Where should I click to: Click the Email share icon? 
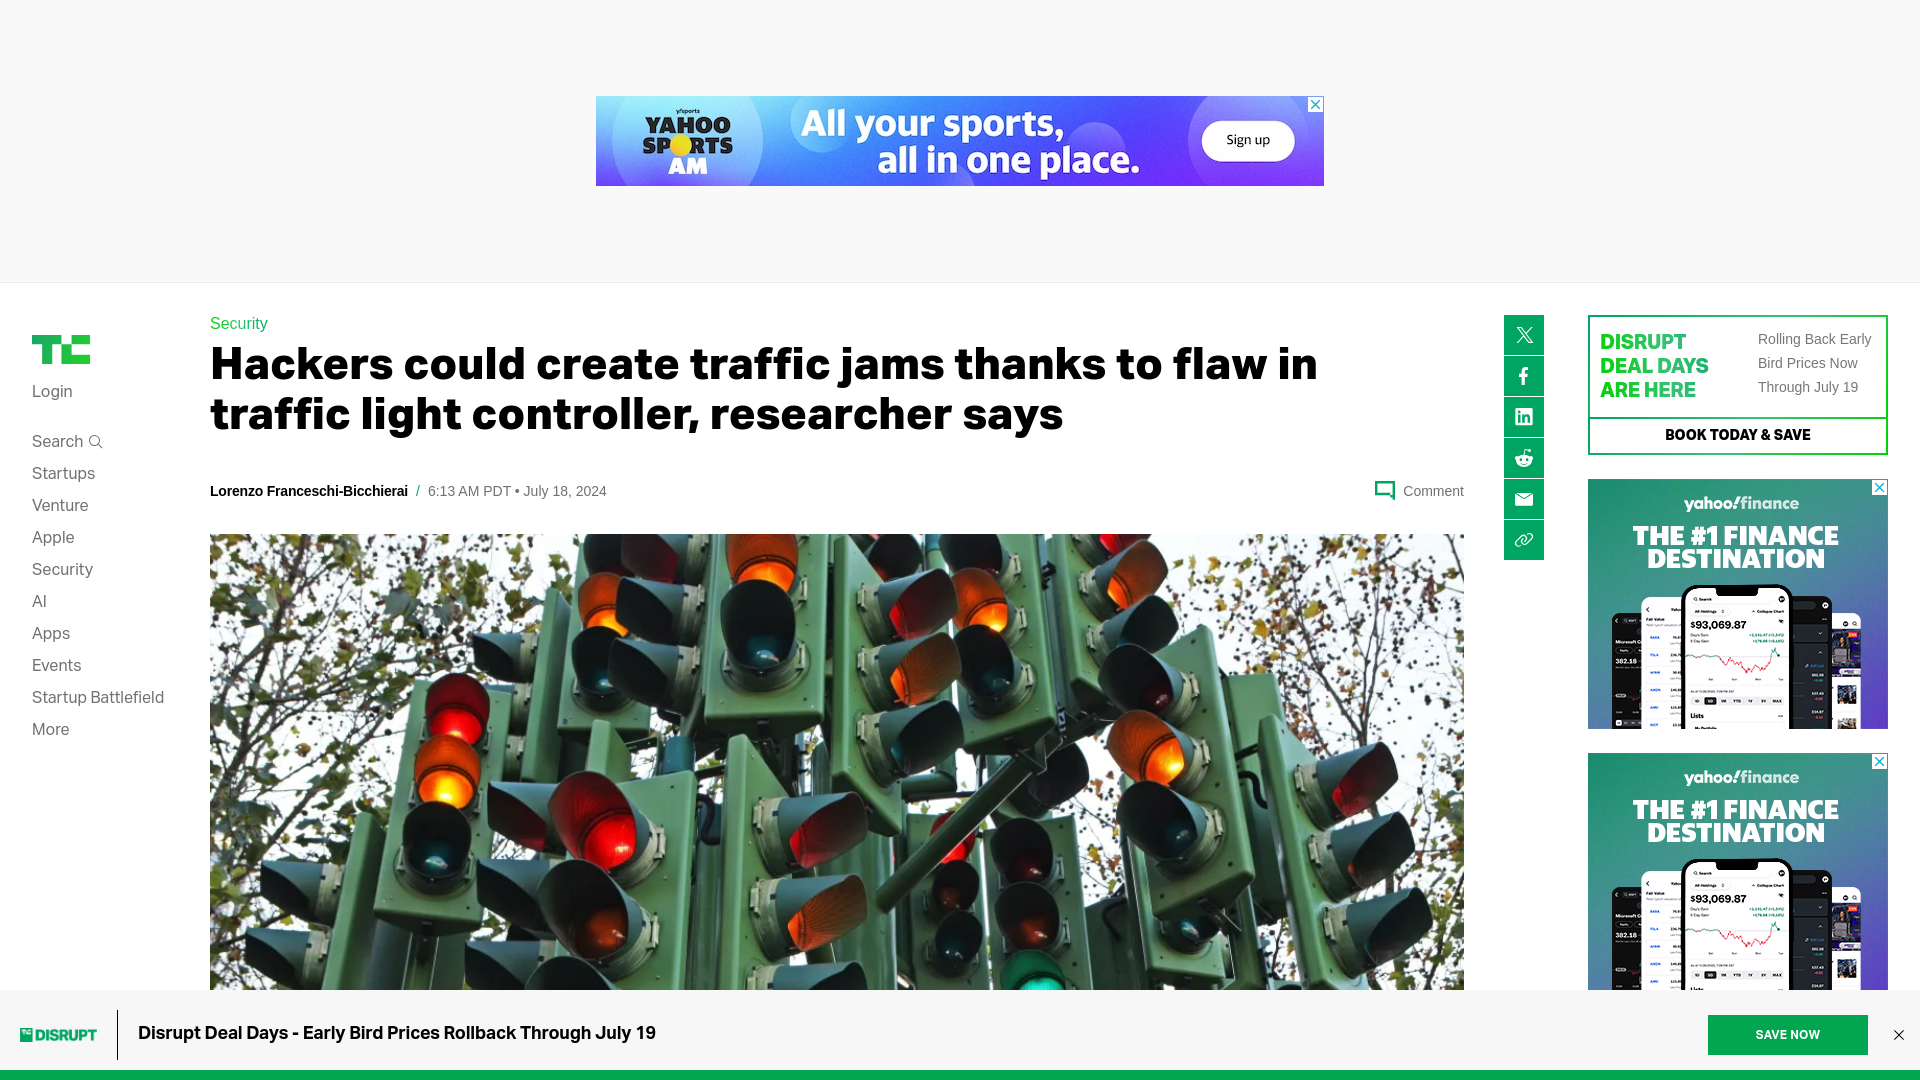click(1523, 498)
